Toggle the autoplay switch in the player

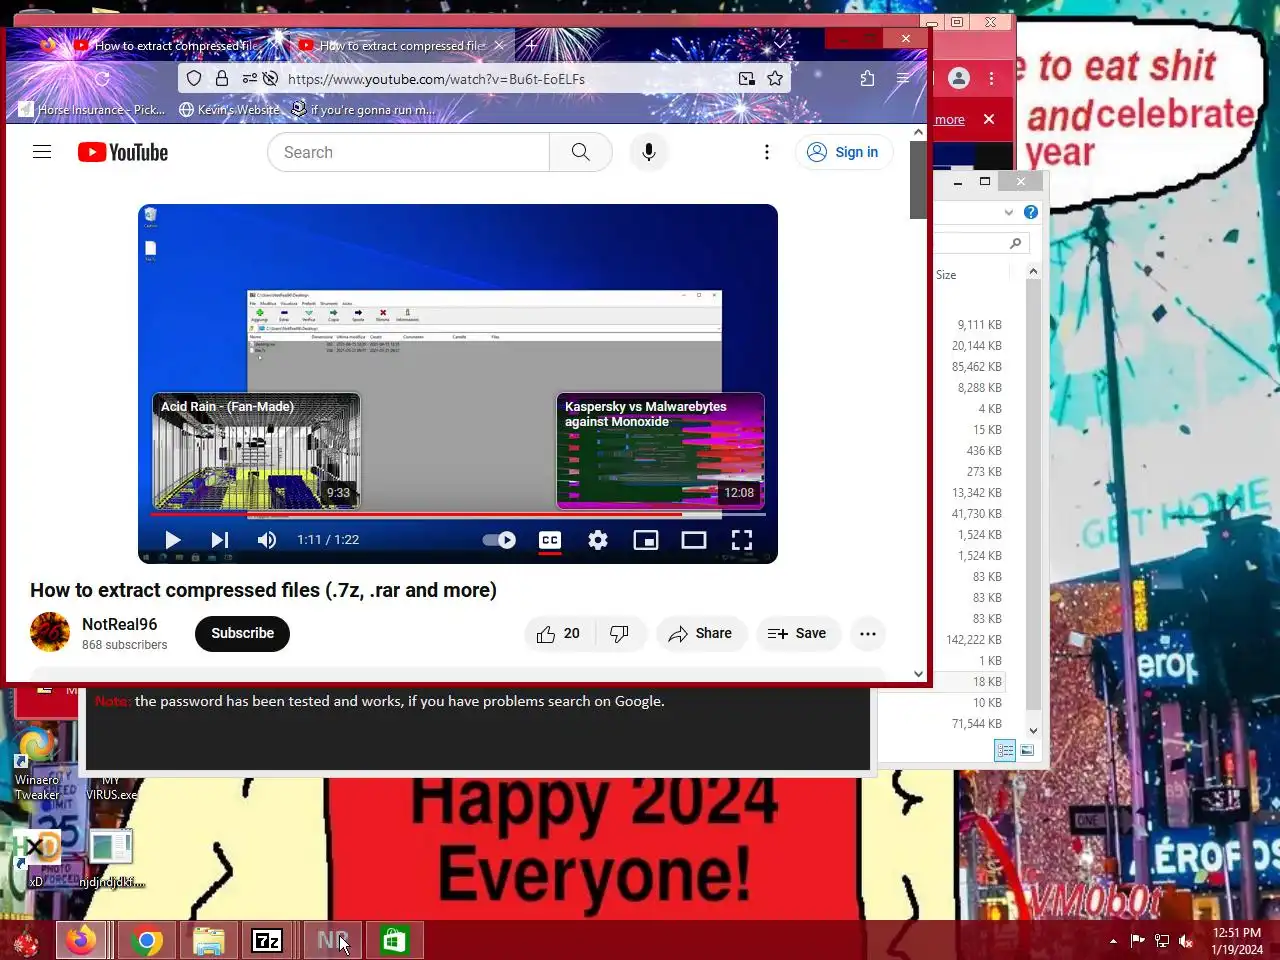[499, 540]
